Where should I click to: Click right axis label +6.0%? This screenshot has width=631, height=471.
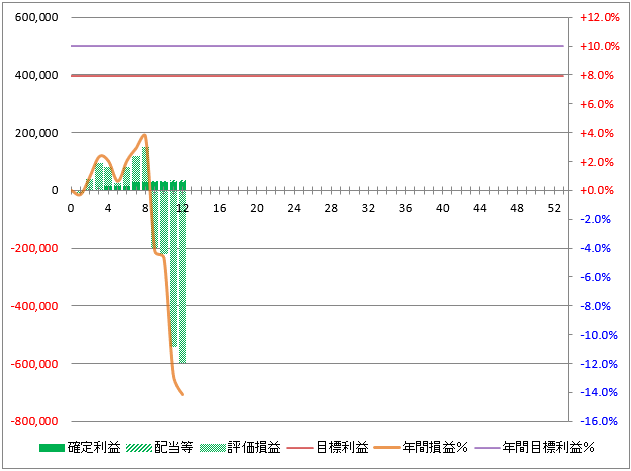[597, 104]
